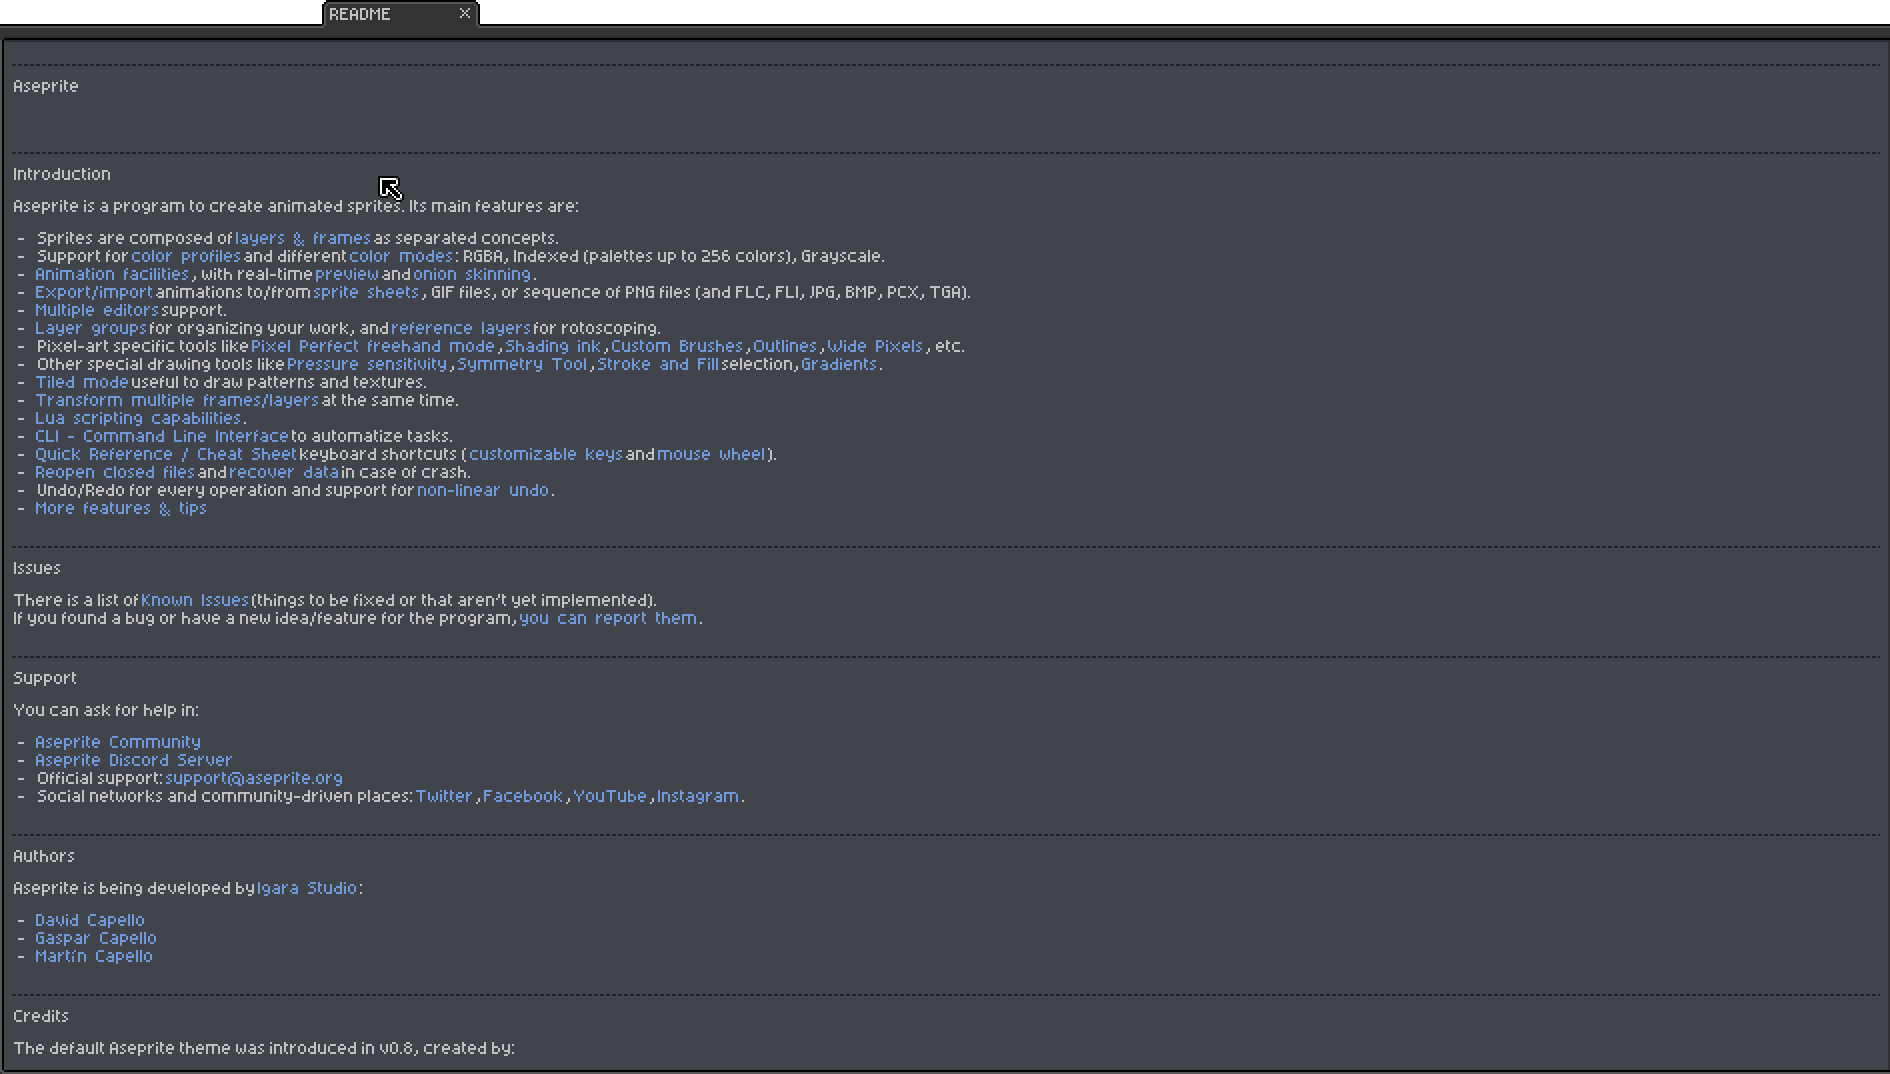
Task: Open the Instagram link
Action: coord(698,796)
